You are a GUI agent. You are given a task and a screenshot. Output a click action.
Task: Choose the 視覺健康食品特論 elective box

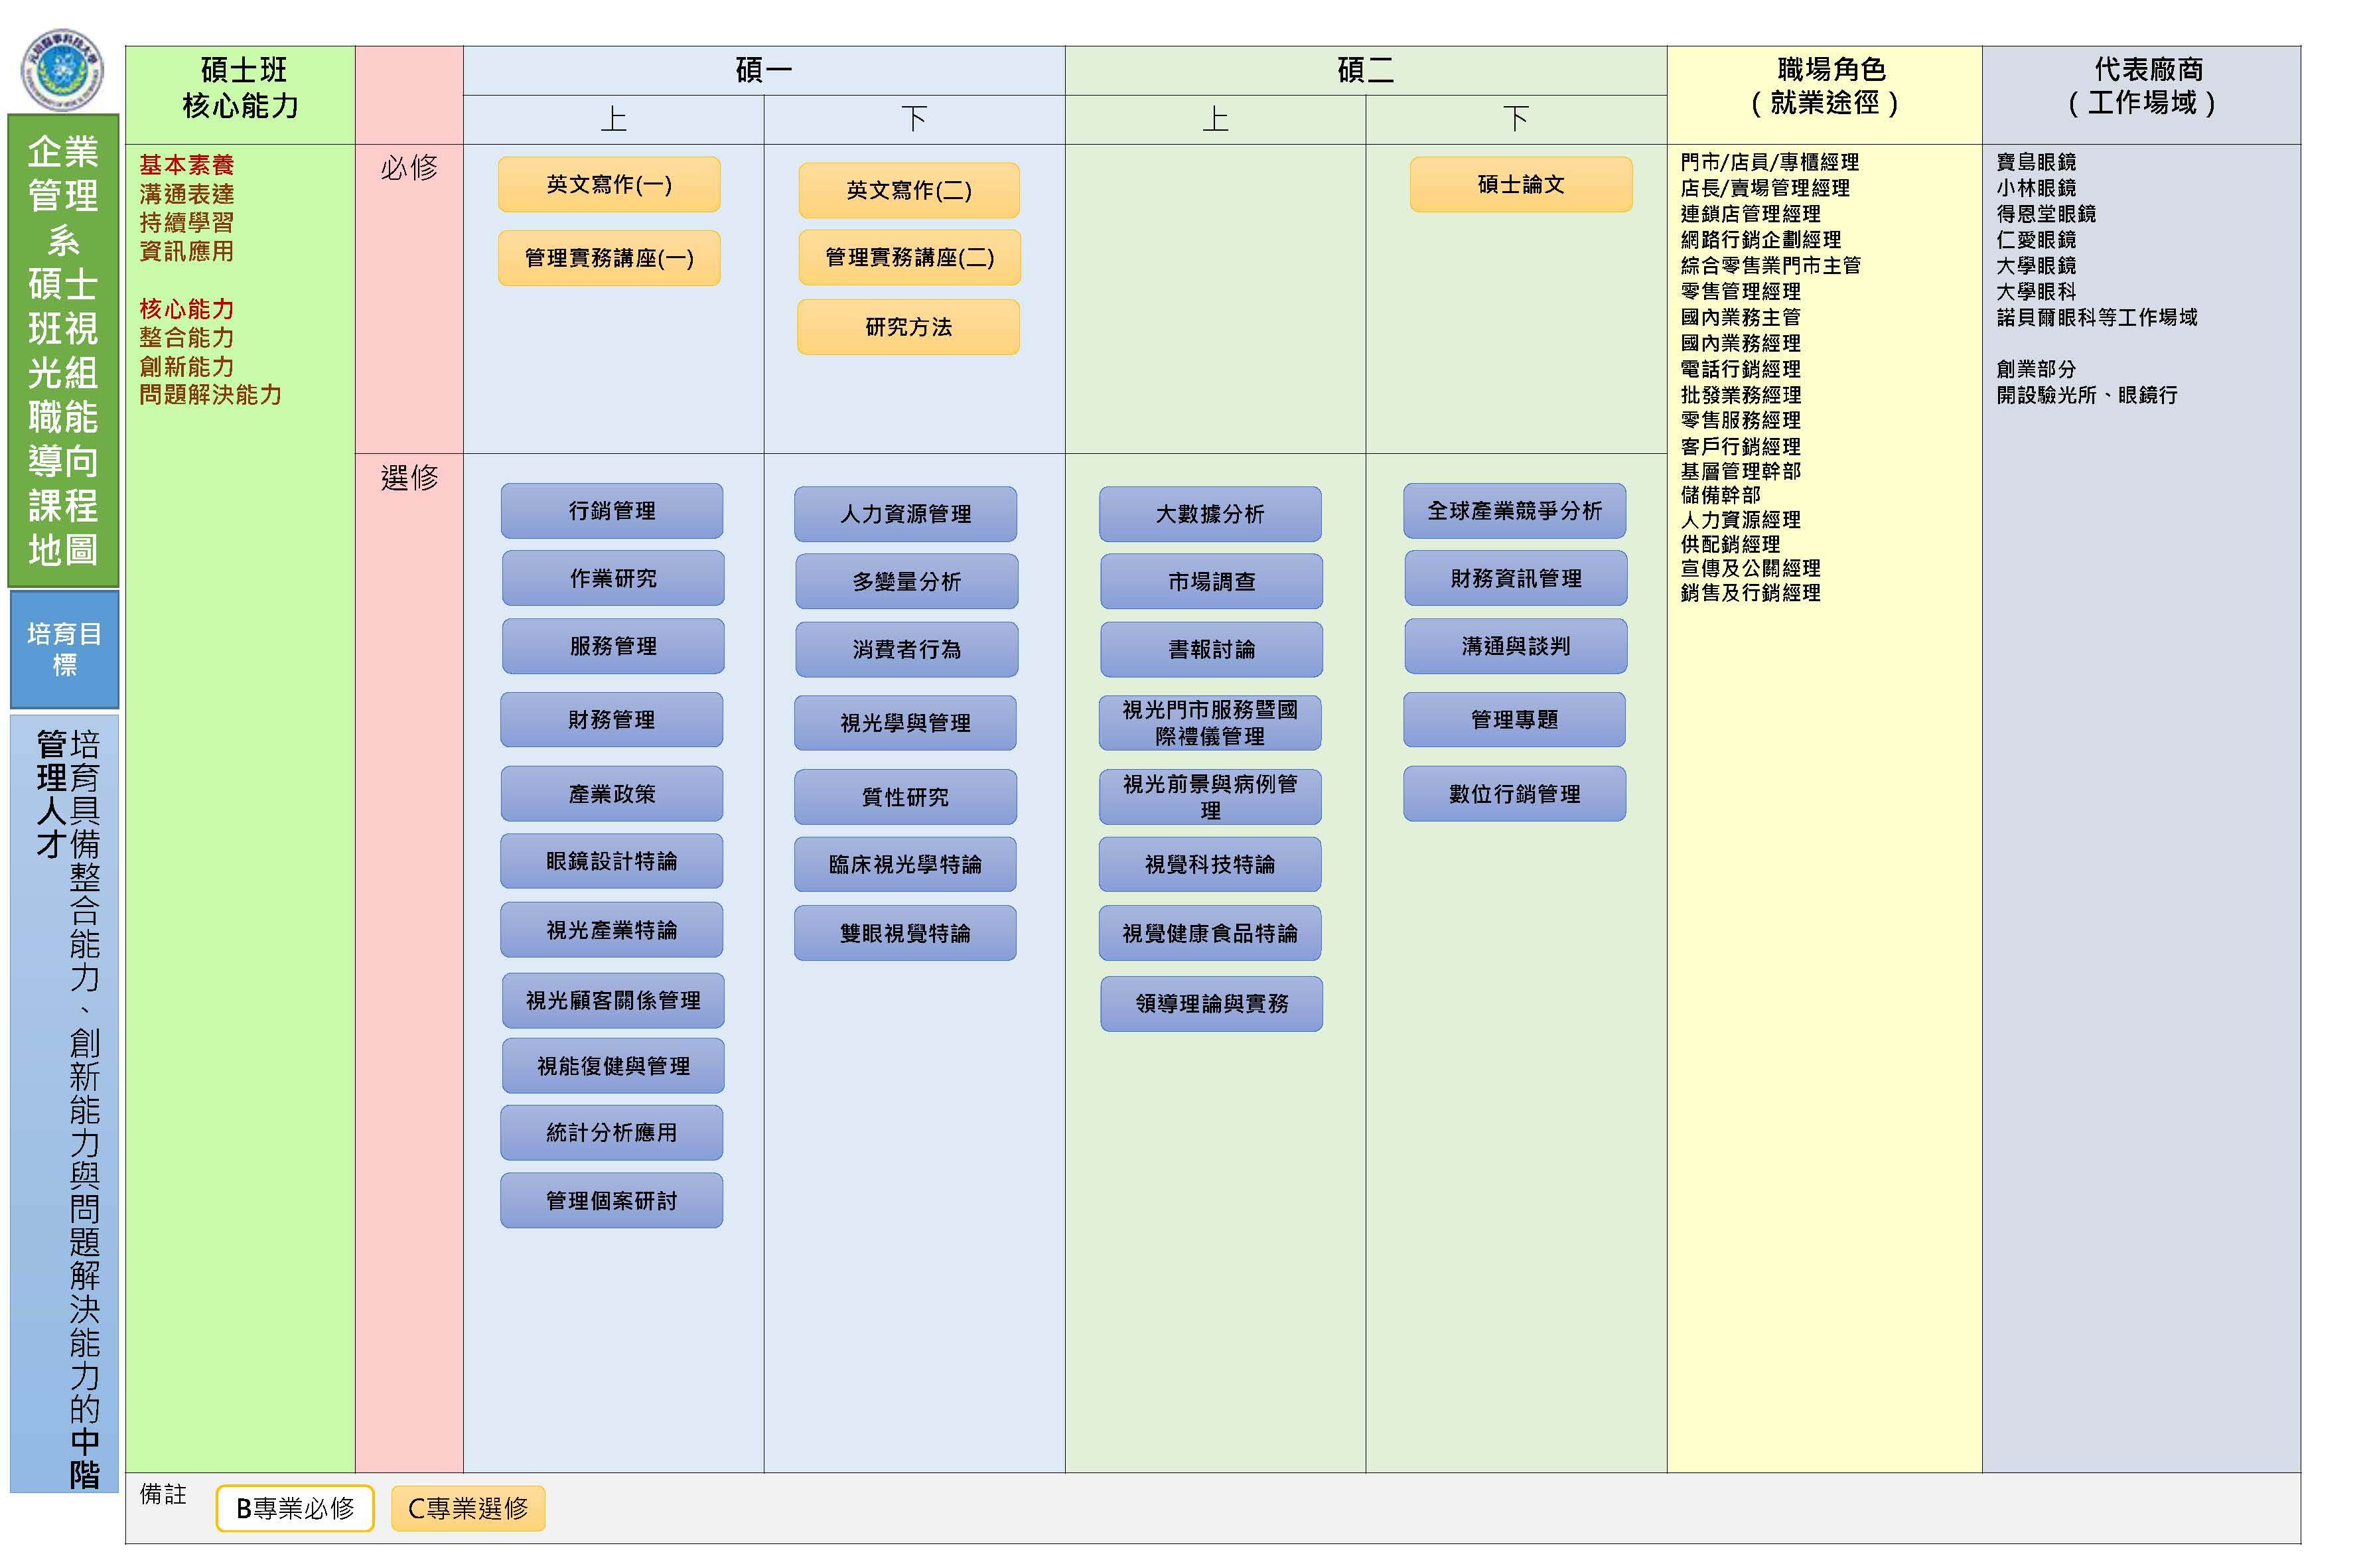(1210, 933)
